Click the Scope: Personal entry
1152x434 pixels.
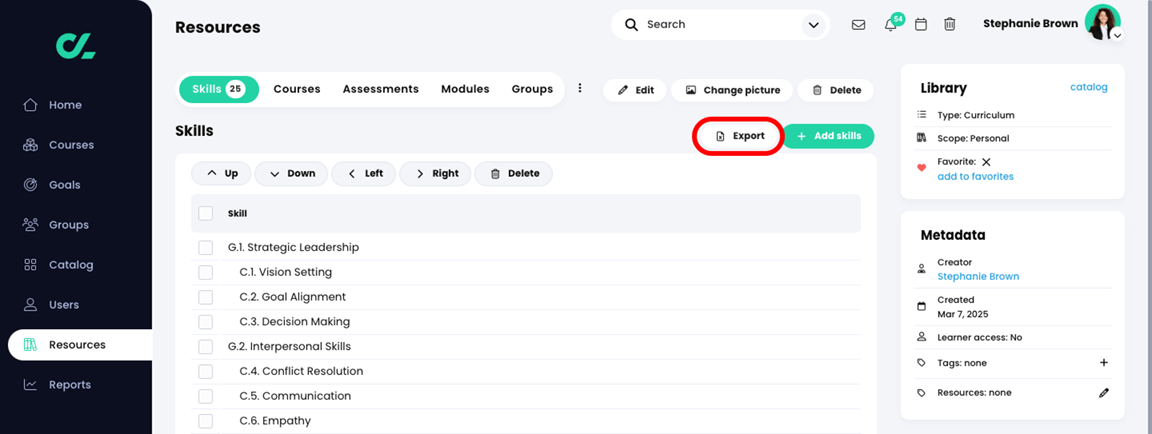pyautogui.click(x=973, y=138)
